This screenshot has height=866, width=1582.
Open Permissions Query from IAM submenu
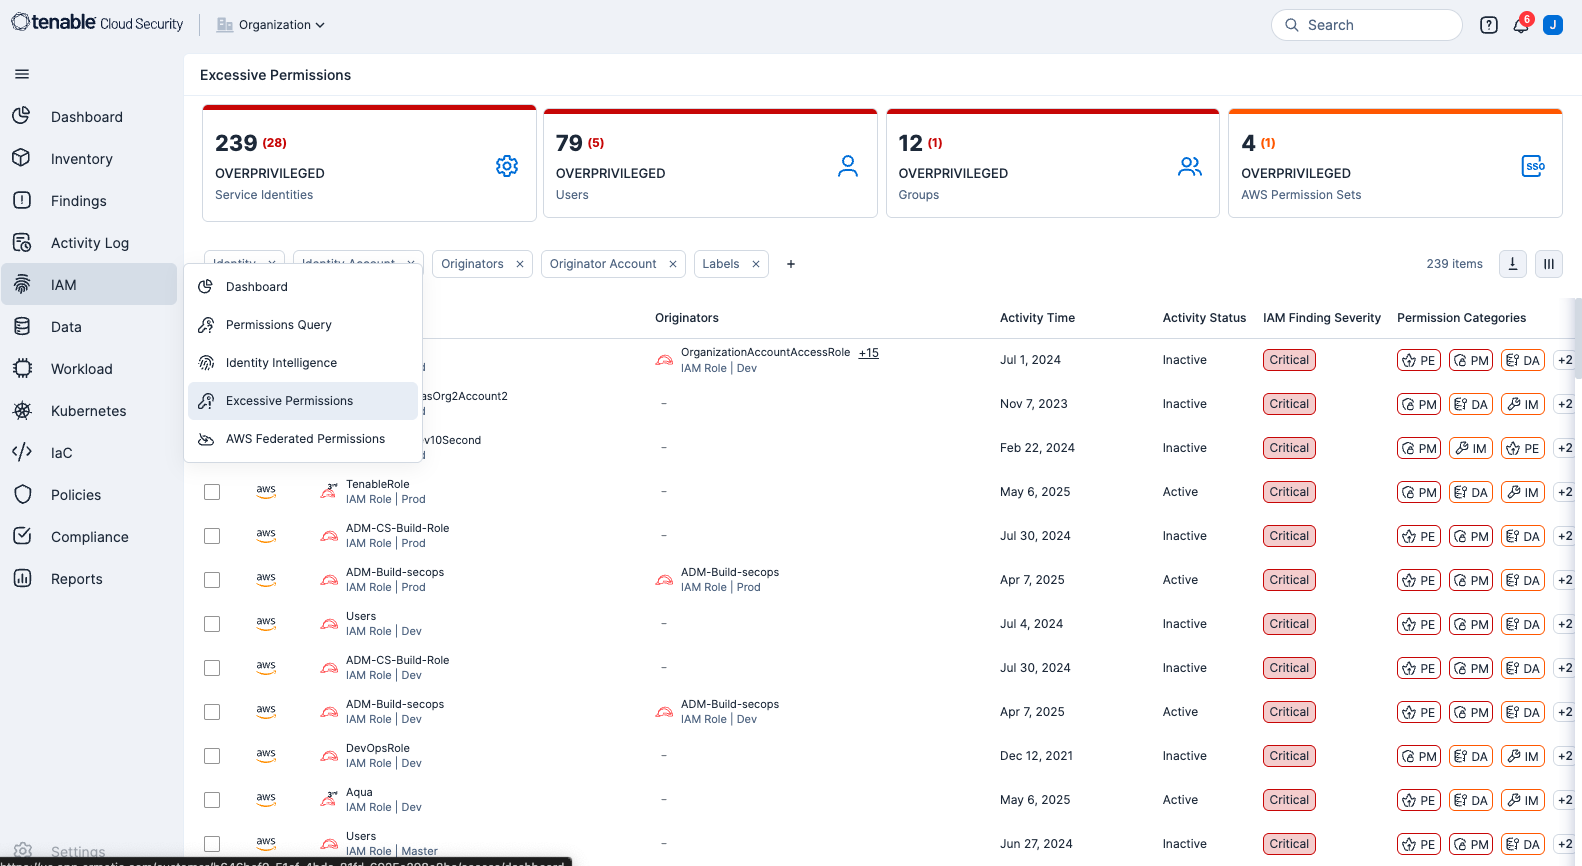pos(279,325)
